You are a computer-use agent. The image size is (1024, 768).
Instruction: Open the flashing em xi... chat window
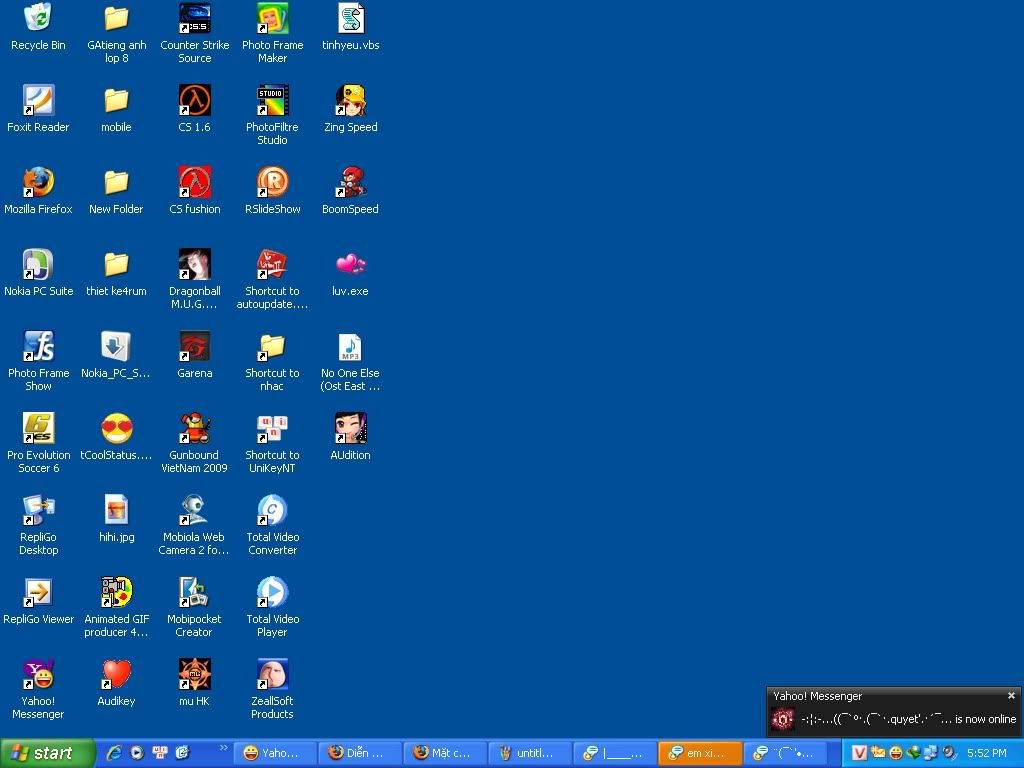[x=700, y=753]
